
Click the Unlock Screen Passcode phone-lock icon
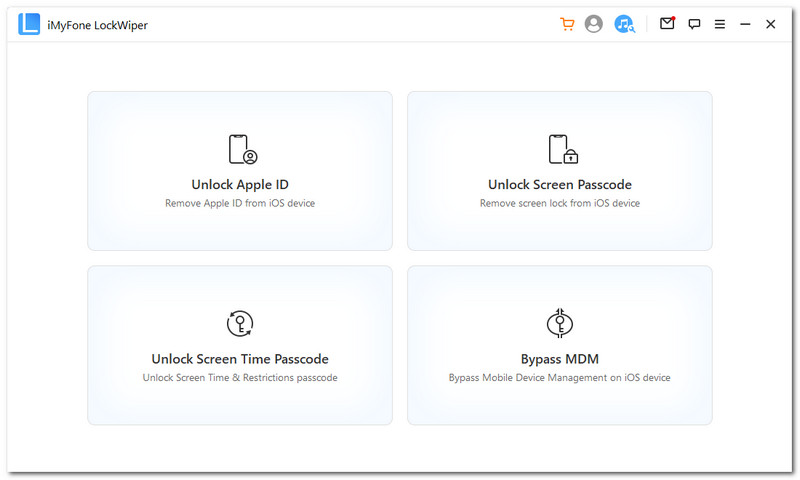tap(562, 149)
